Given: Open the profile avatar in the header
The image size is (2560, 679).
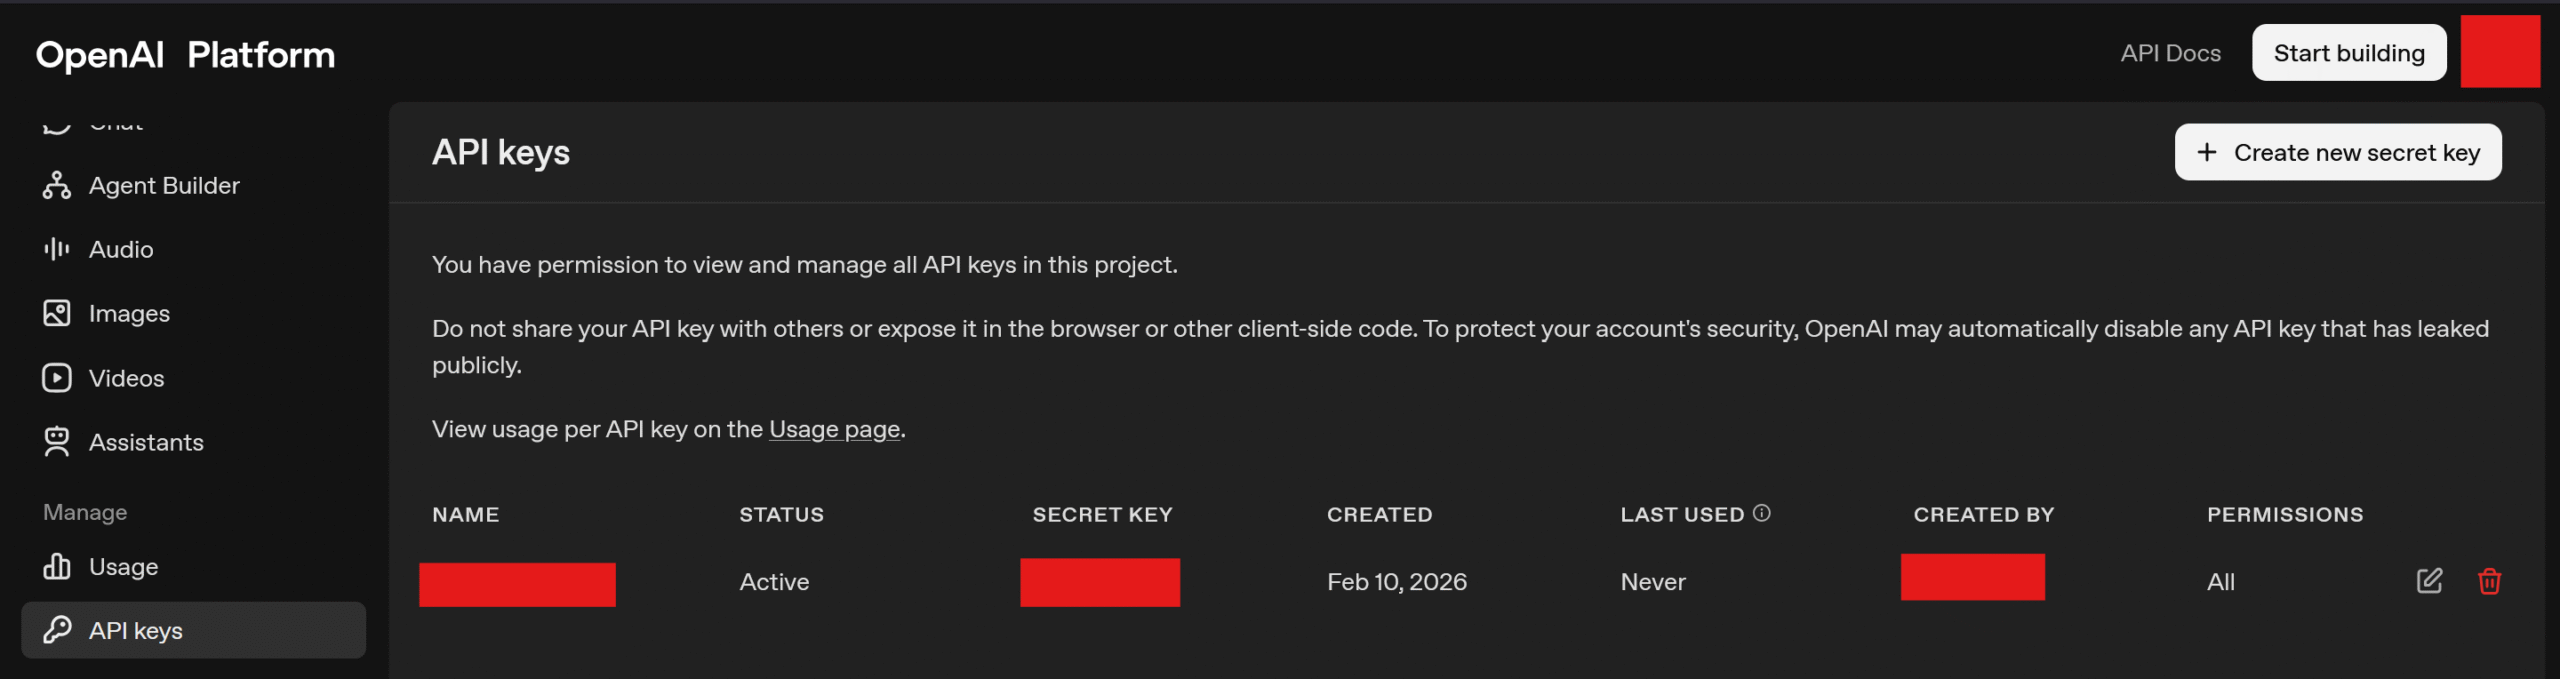Looking at the screenshot, I should (2499, 52).
